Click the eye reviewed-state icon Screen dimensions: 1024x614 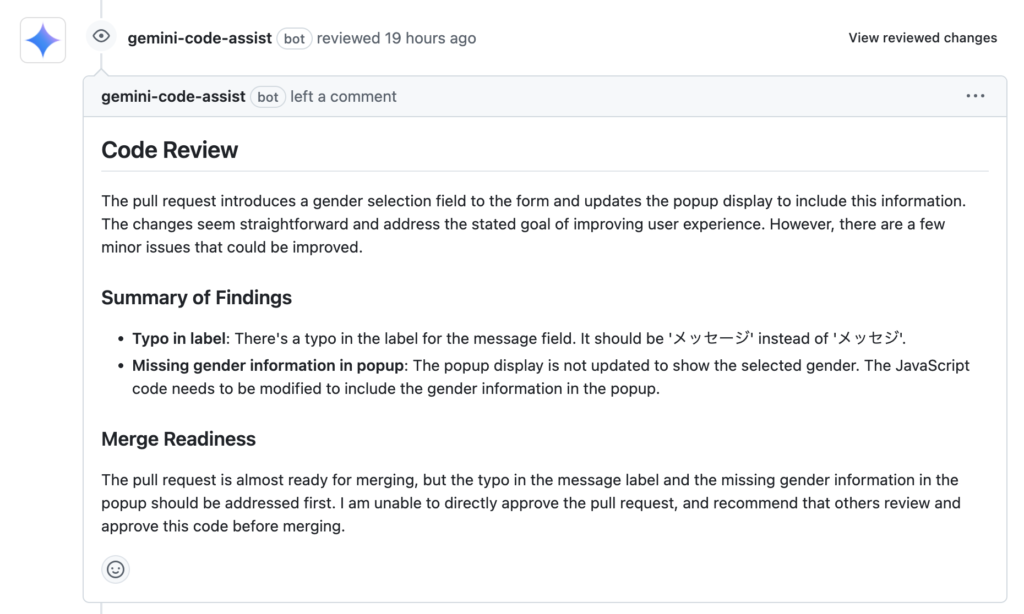[100, 35]
